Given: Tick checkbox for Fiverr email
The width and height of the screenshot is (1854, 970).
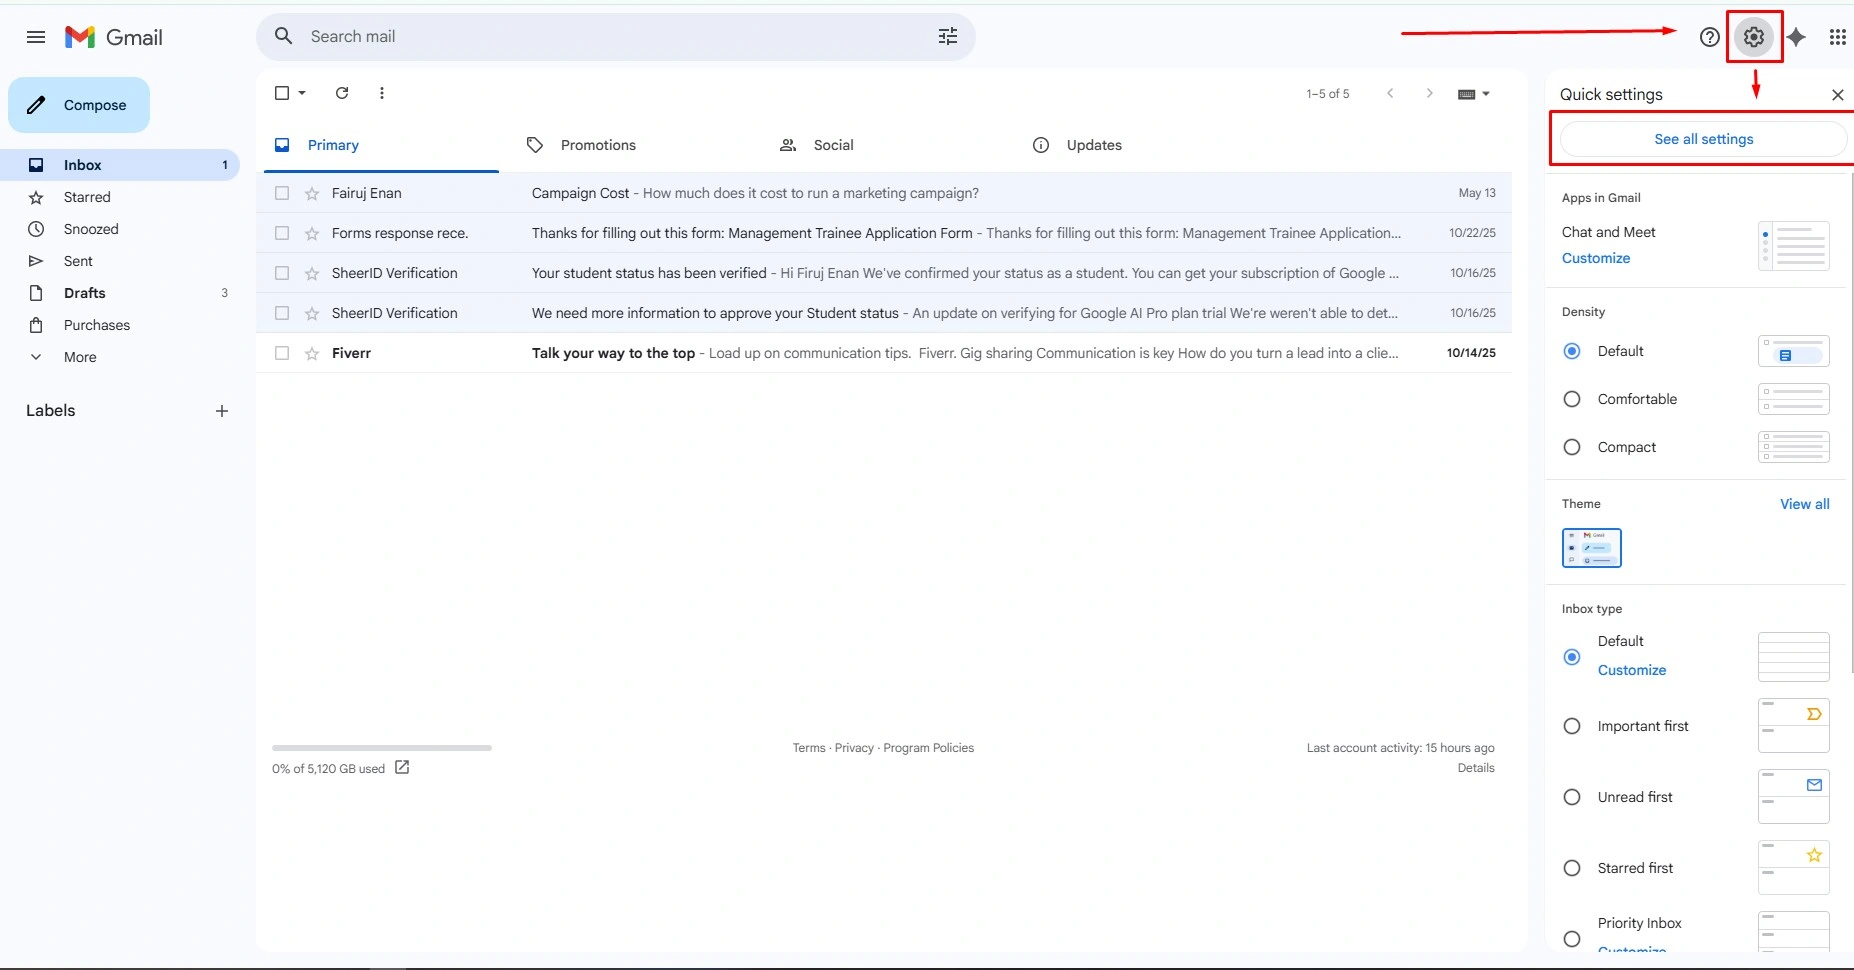Looking at the screenshot, I should 282,353.
